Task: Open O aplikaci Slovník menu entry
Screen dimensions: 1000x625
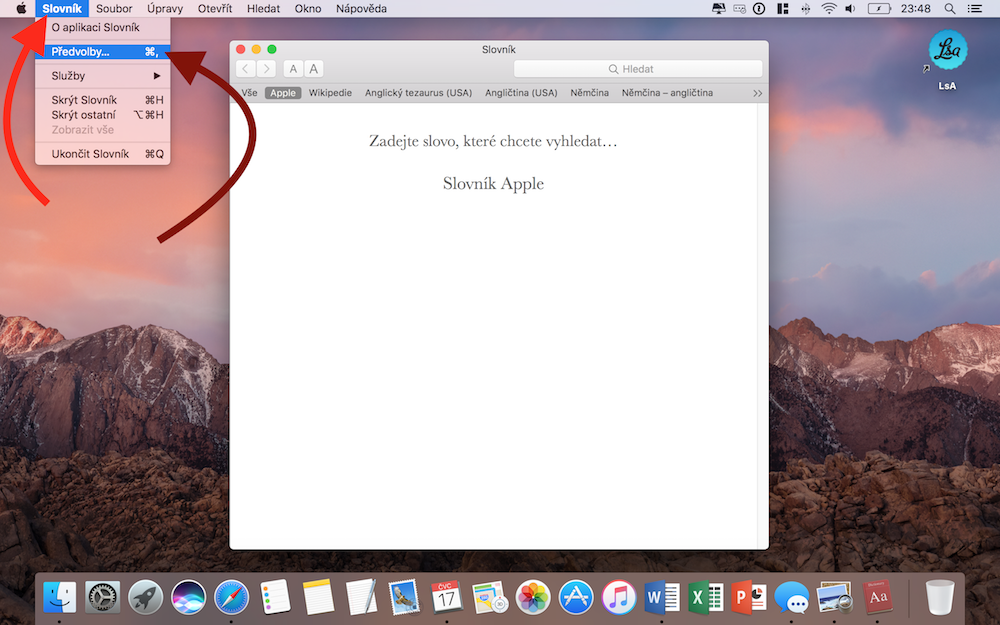Action: tap(103, 27)
